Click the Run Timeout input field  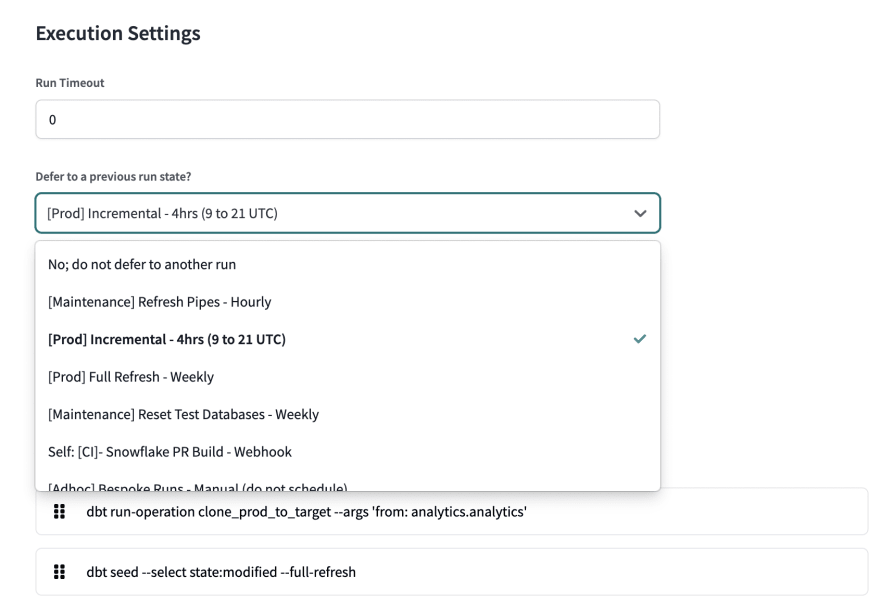347,120
